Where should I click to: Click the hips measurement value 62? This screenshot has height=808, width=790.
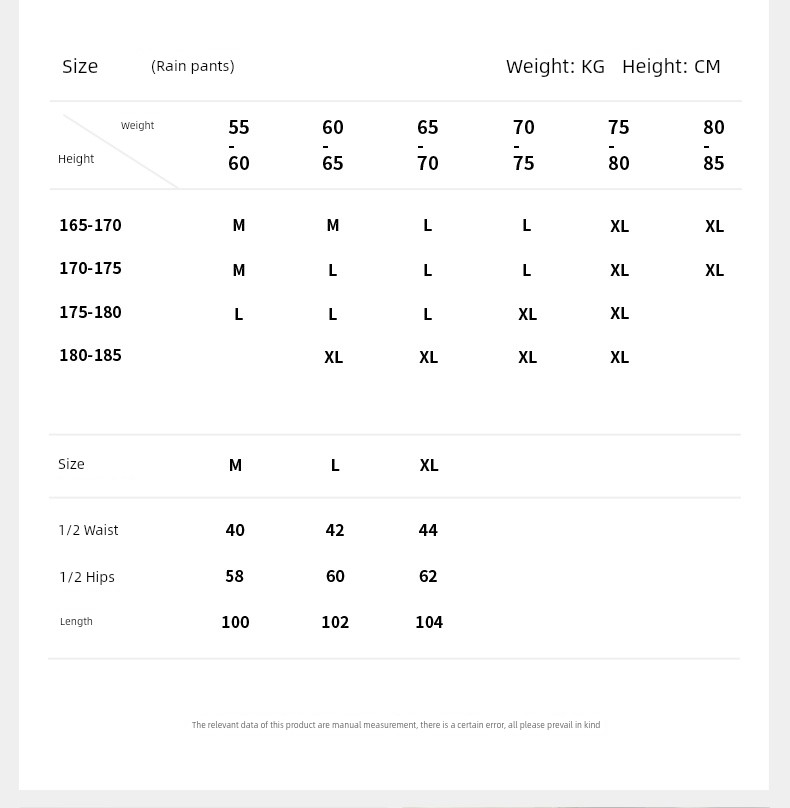[x=428, y=576]
